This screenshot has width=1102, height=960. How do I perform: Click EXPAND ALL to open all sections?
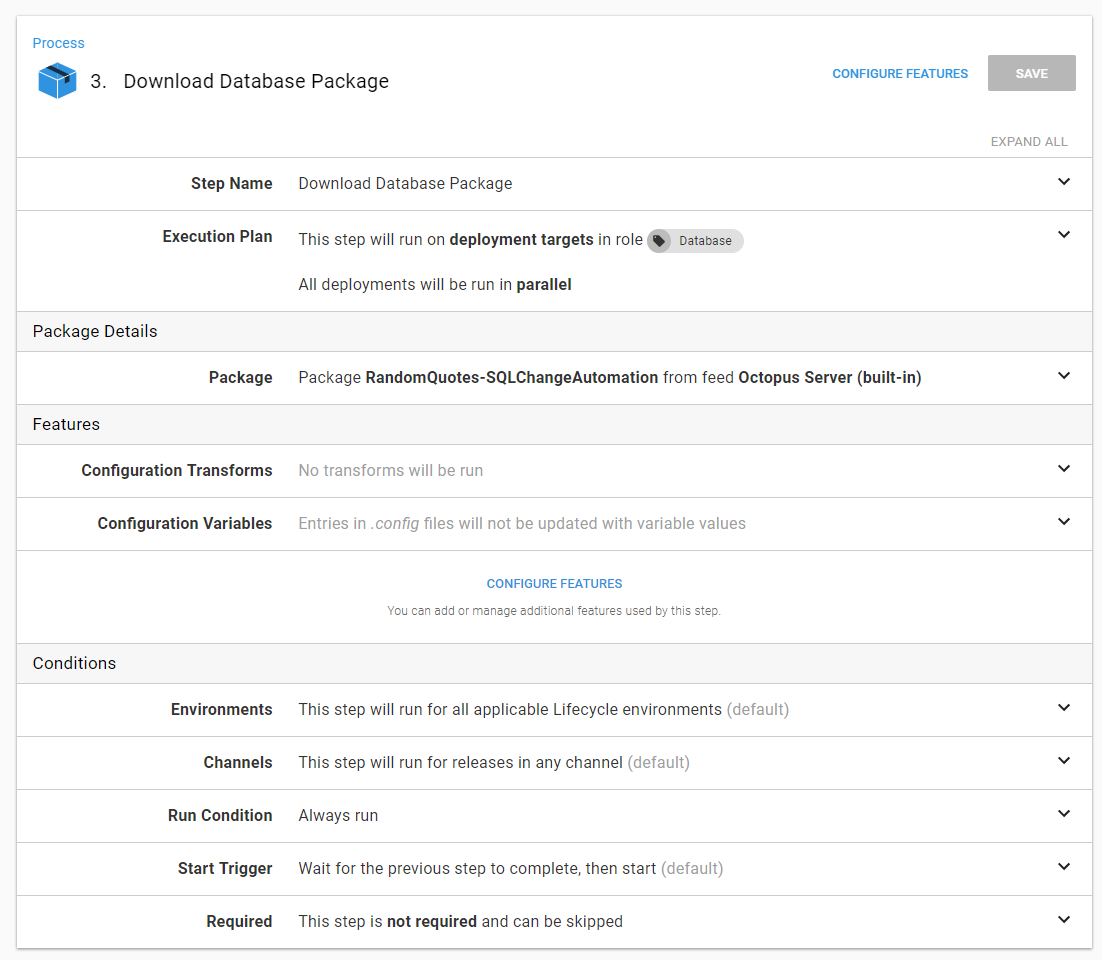tap(1029, 142)
